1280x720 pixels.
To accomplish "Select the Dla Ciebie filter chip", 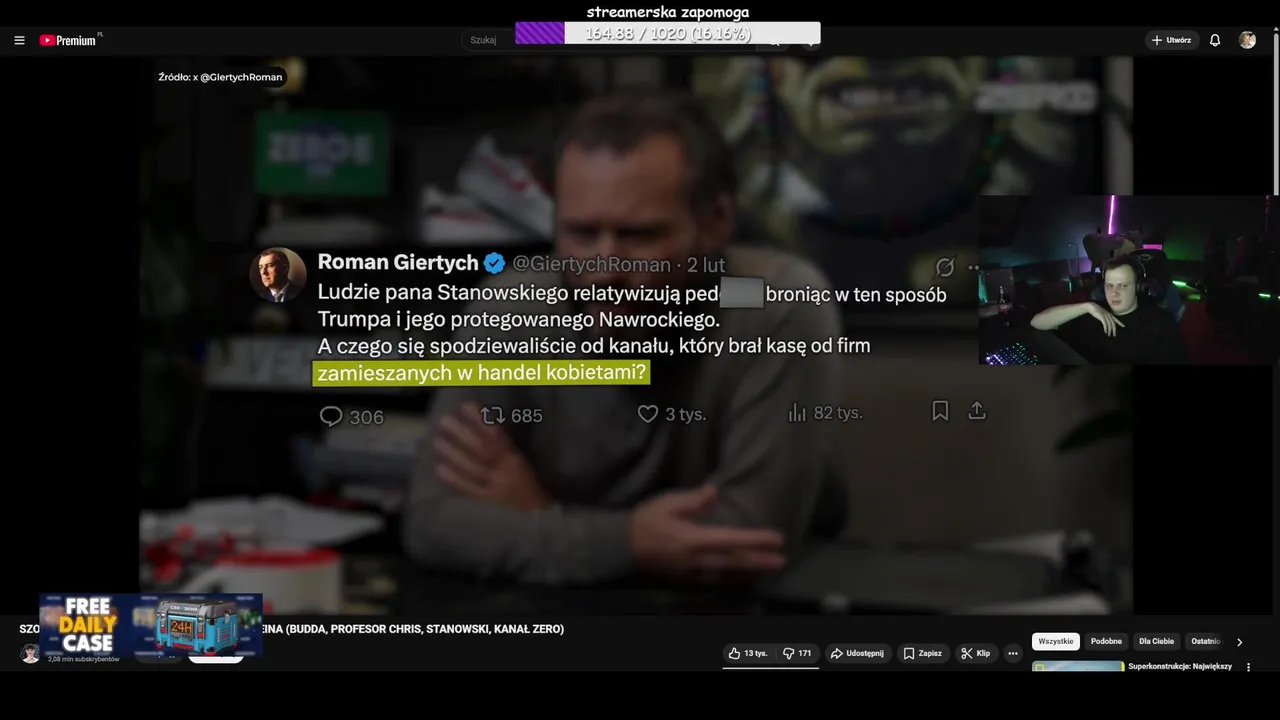I will point(1156,641).
